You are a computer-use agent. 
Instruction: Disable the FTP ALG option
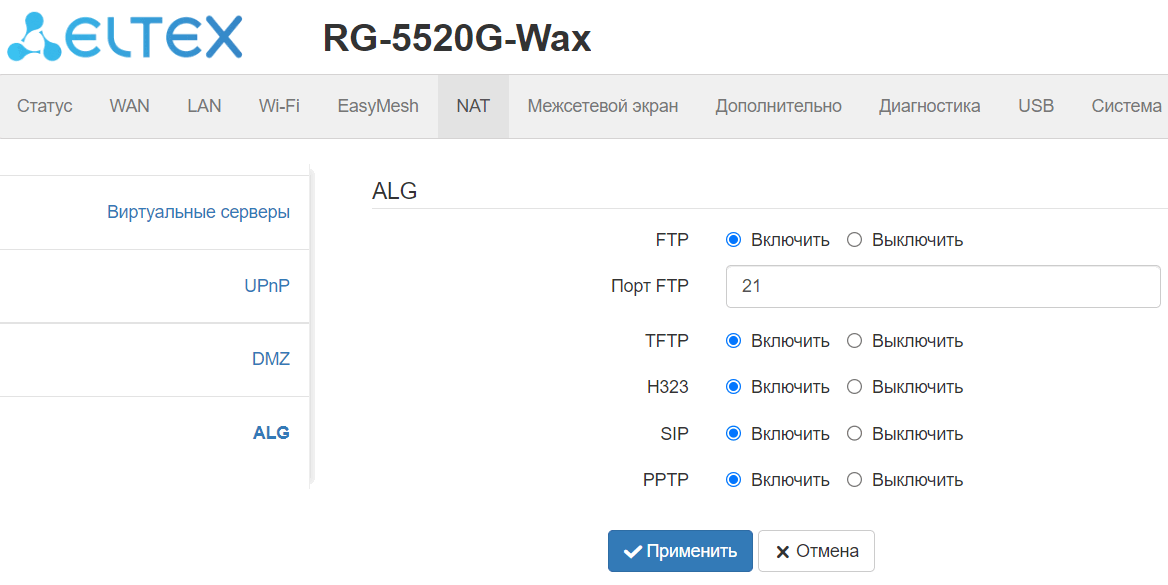point(854,240)
